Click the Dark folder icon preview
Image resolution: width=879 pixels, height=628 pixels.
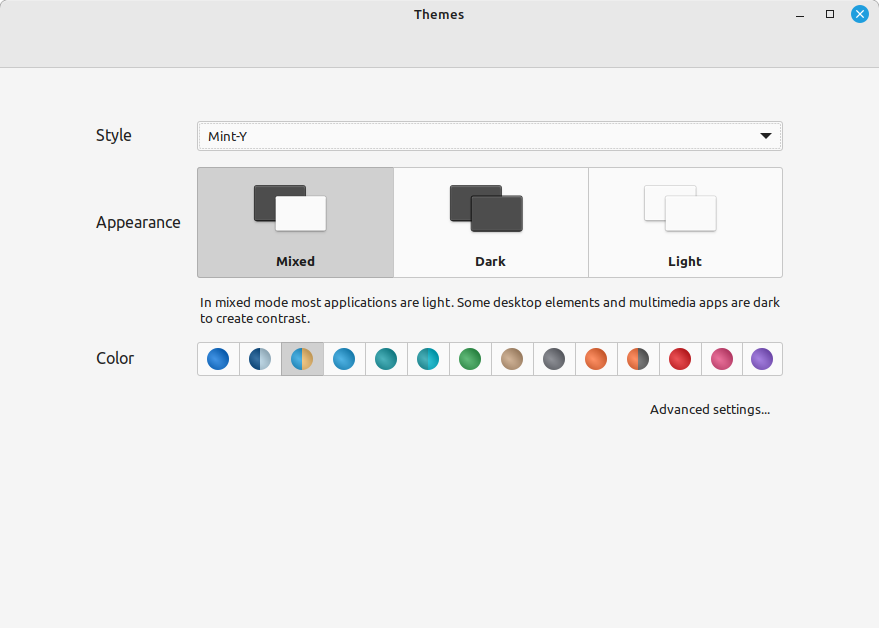490,208
